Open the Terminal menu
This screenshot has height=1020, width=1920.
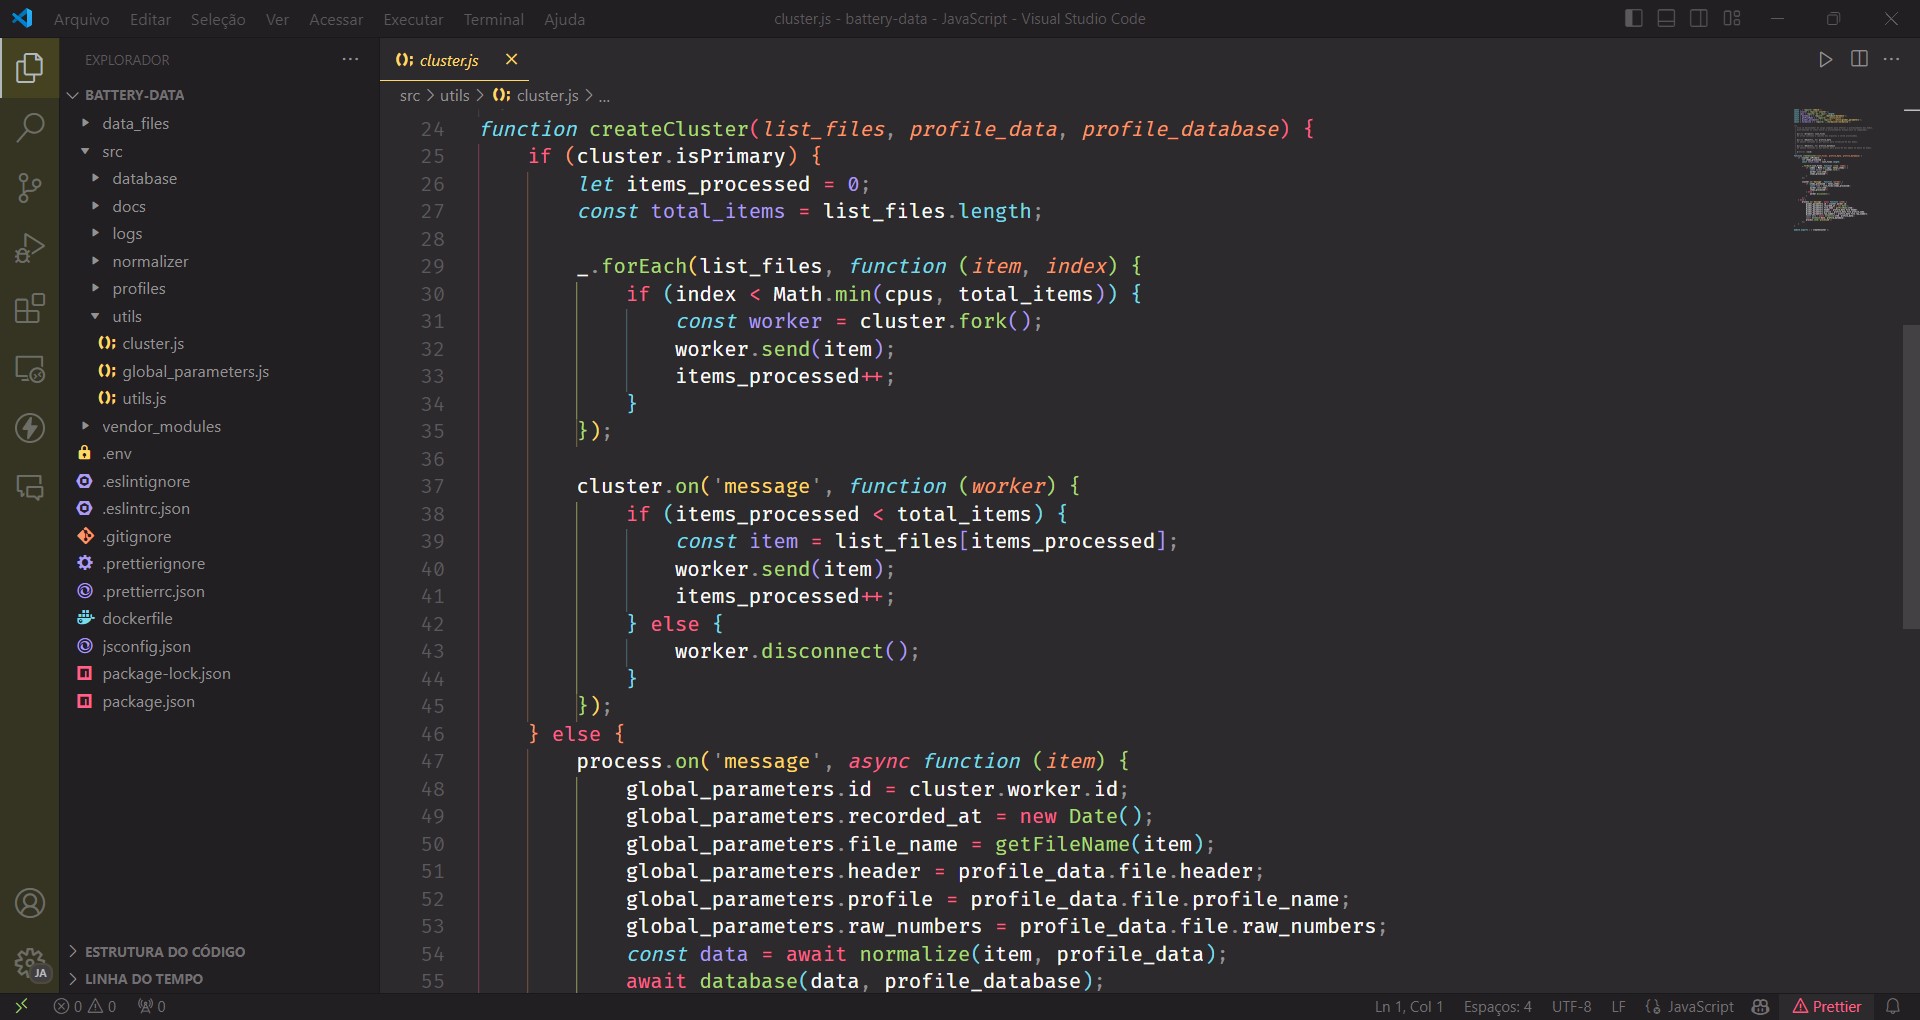pos(493,19)
